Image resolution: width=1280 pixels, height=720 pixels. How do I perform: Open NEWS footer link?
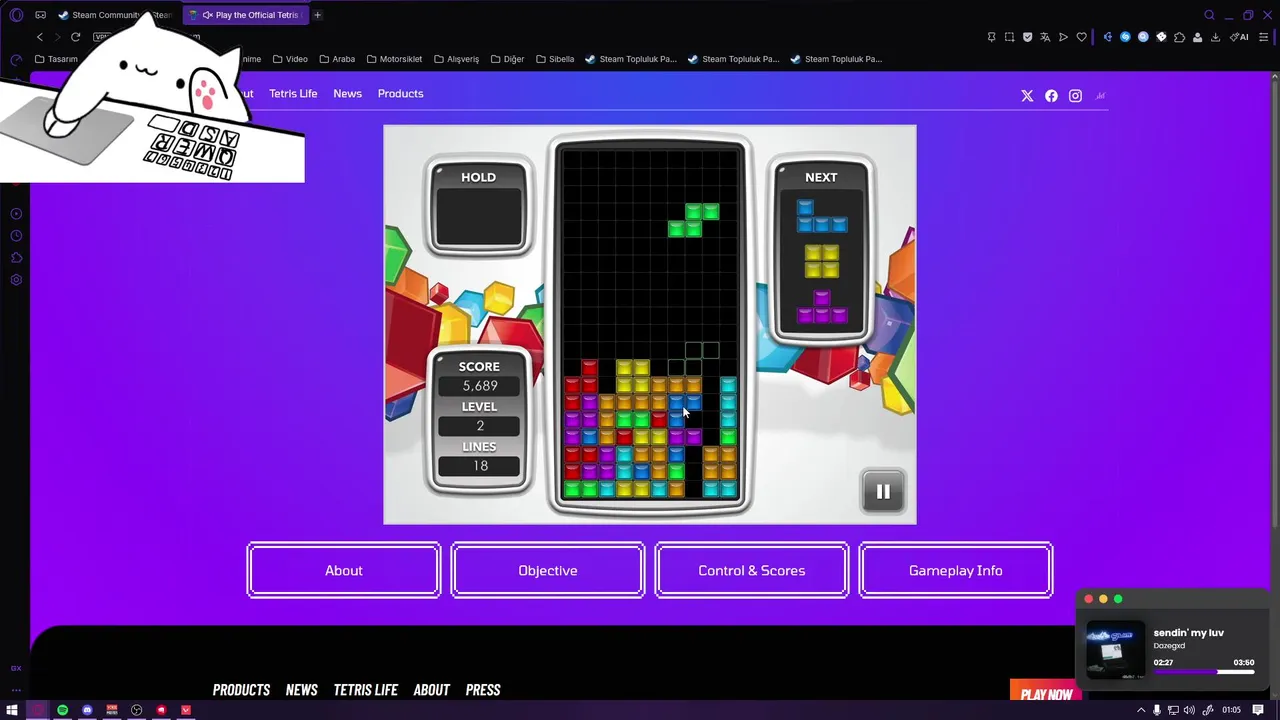tap(301, 690)
